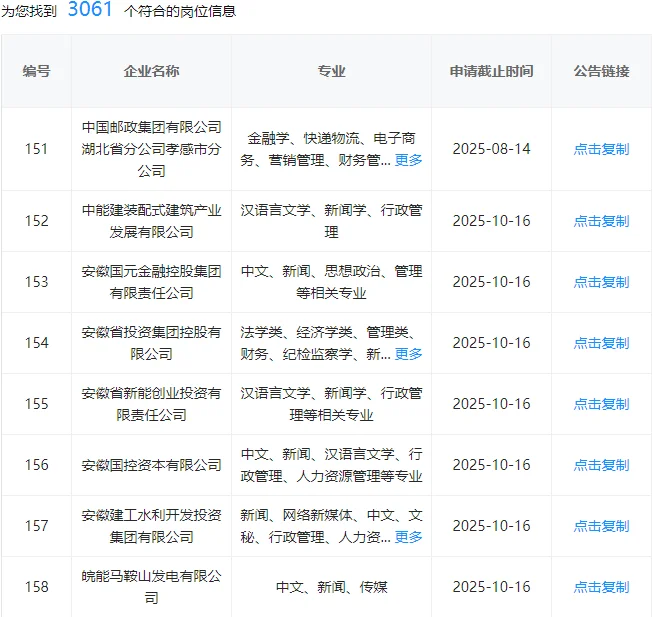Click company 中能建装配式建筑产业发展有限公司
652x617 pixels.
click(151, 221)
